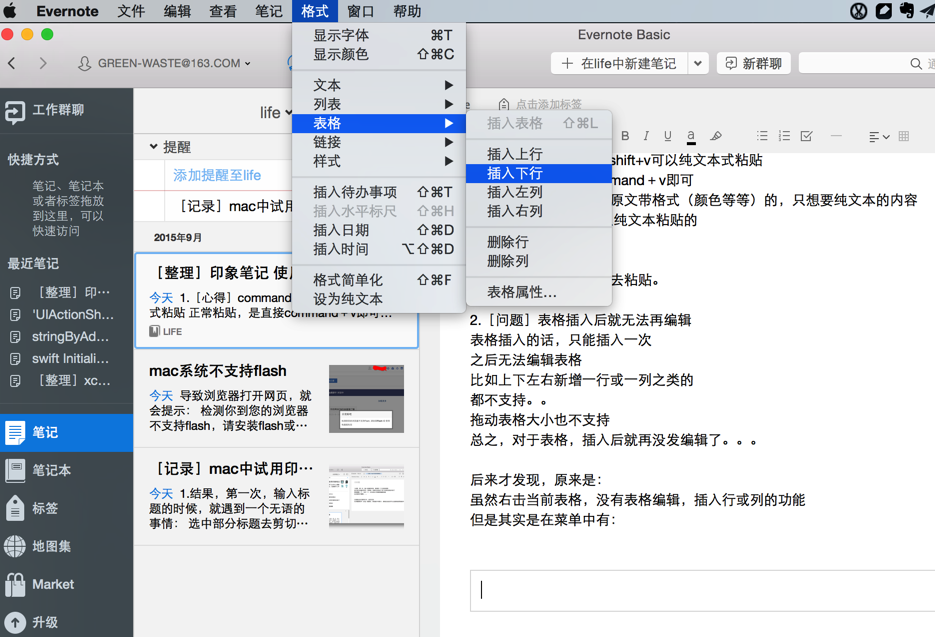
Task: Click the Evernote elephant menu bar icon
Action: click(906, 11)
